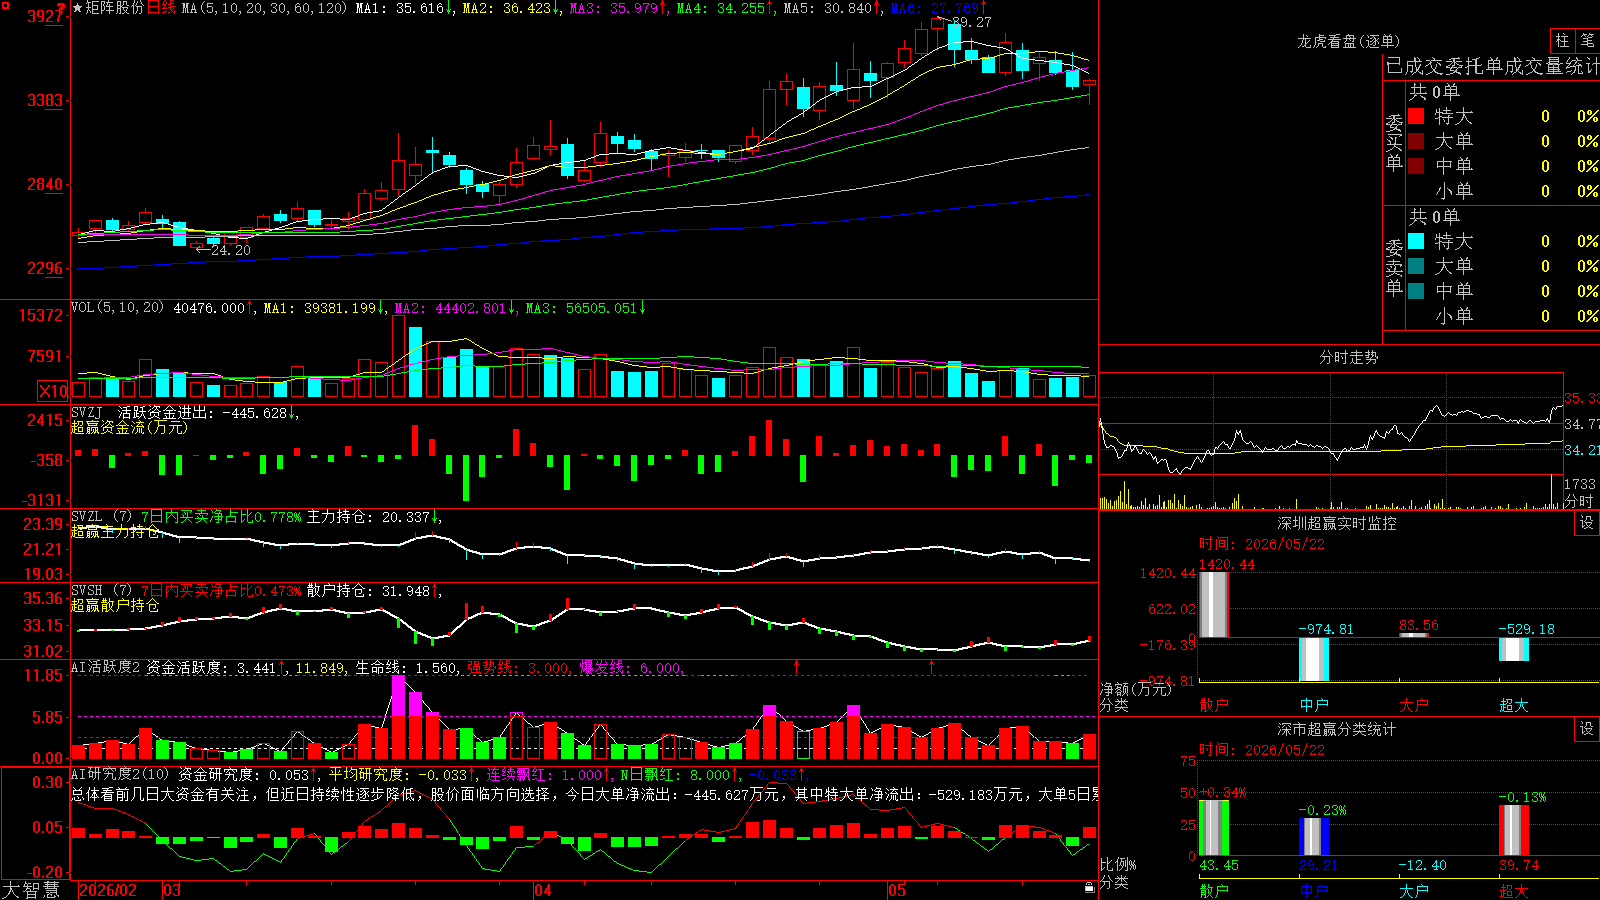Click the 04 month marker on the axis
The height and width of the screenshot is (900, 1600).
click(543, 890)
